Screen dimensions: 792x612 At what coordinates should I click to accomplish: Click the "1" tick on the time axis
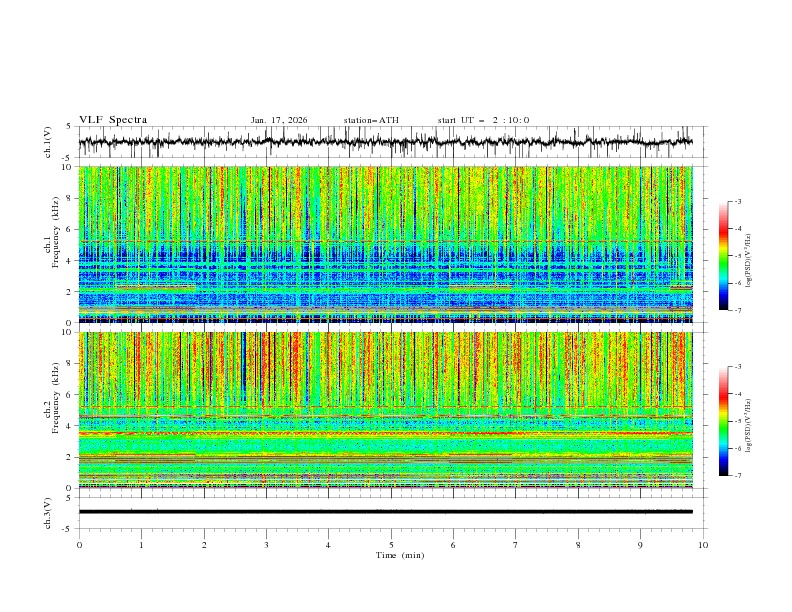(x=141, y=545)
